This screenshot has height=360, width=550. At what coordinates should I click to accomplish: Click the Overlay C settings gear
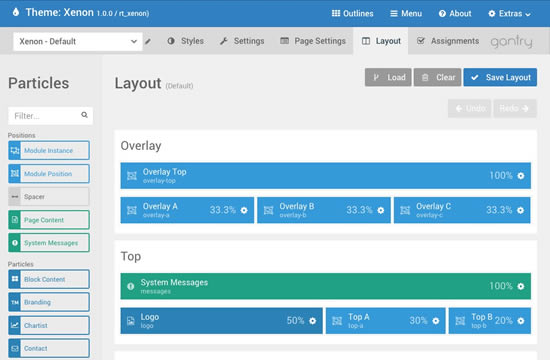click(x=521, y=210)
